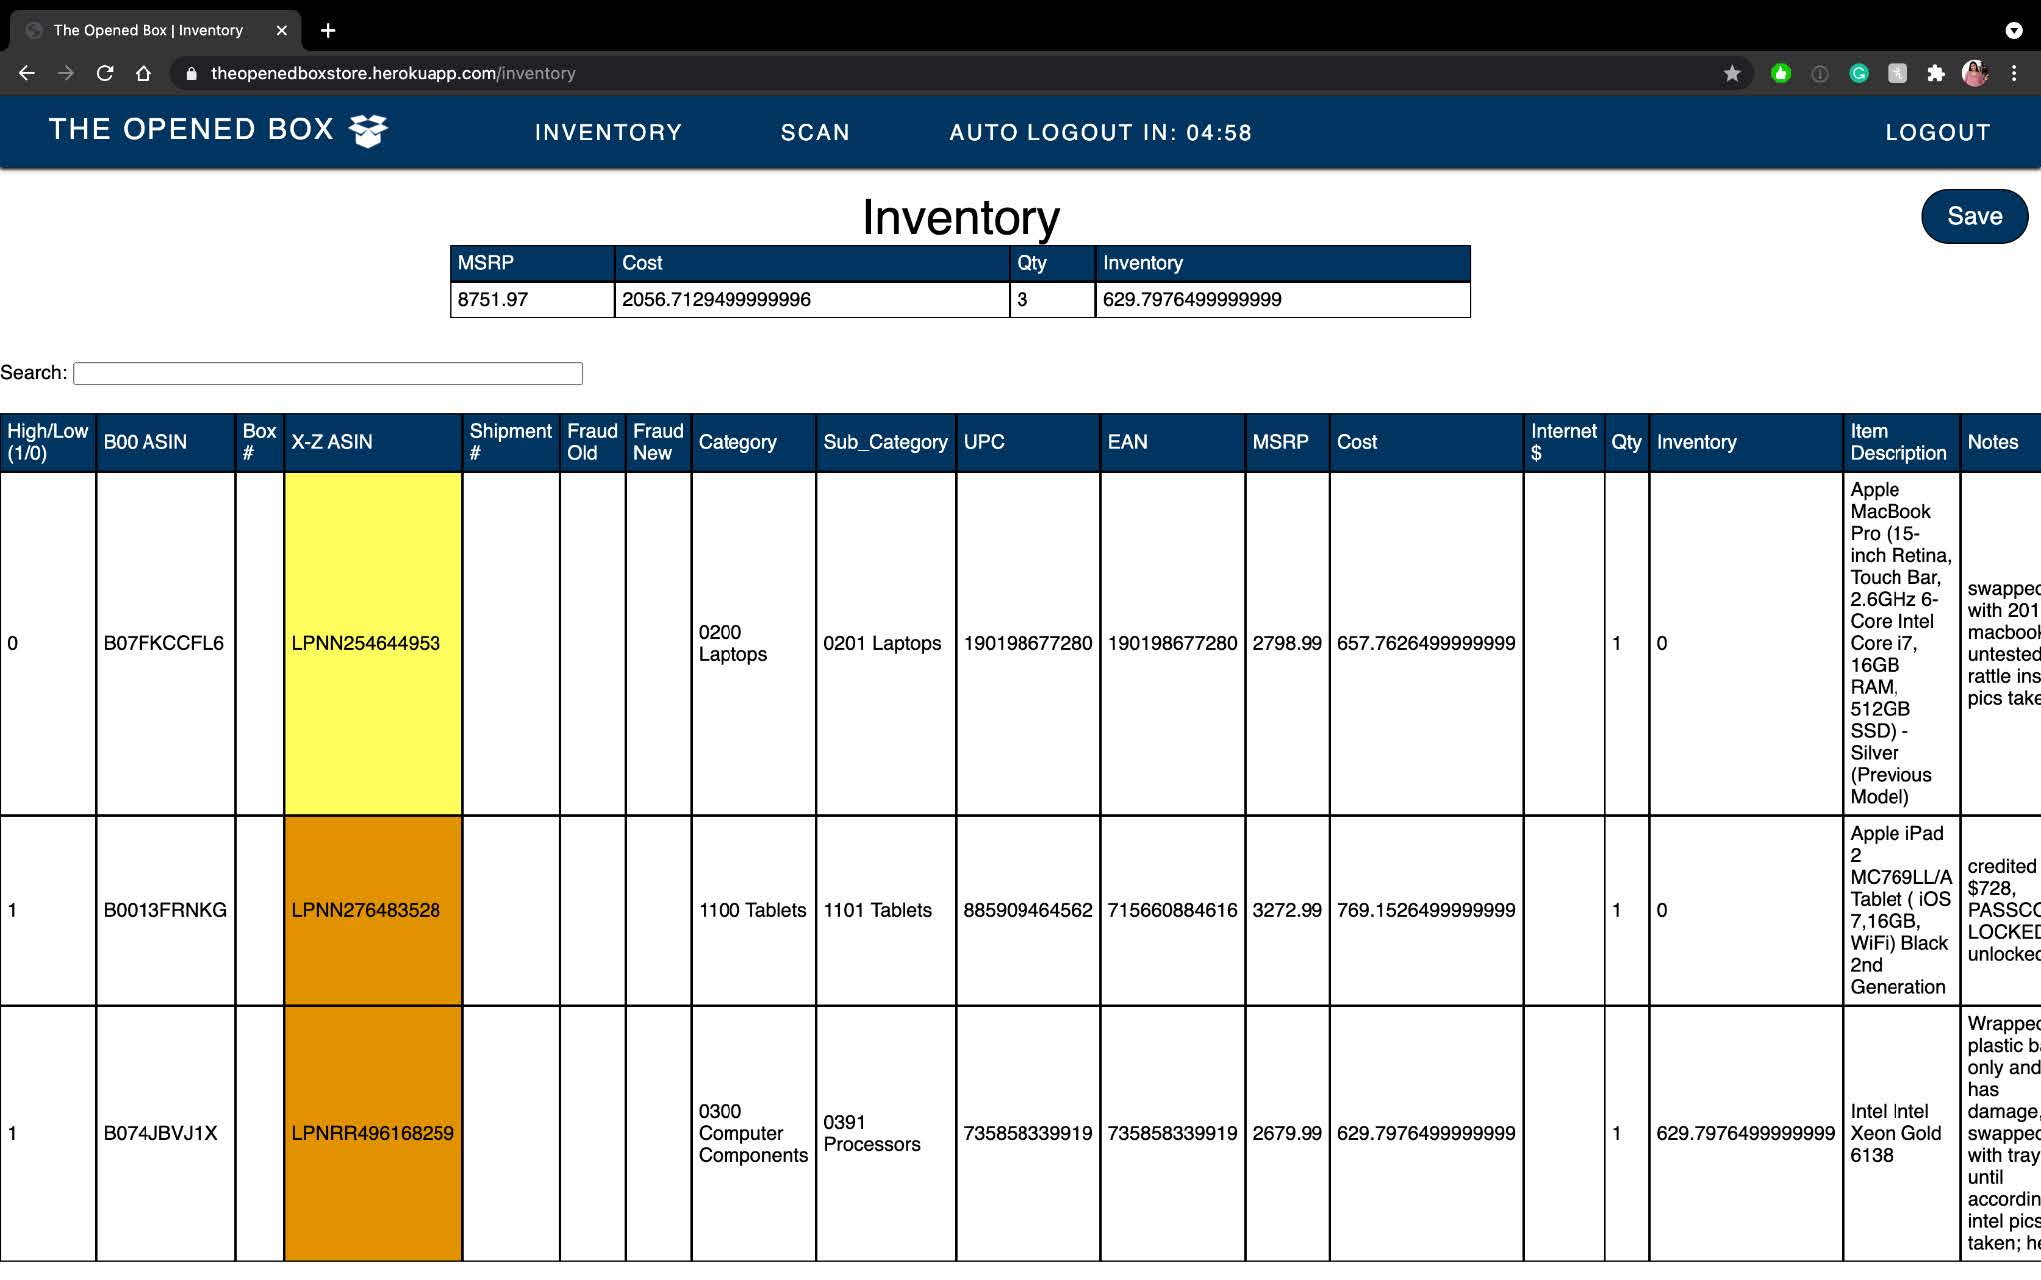
Task: Click the Shipment # column header
Action: [x=511, y=442]
